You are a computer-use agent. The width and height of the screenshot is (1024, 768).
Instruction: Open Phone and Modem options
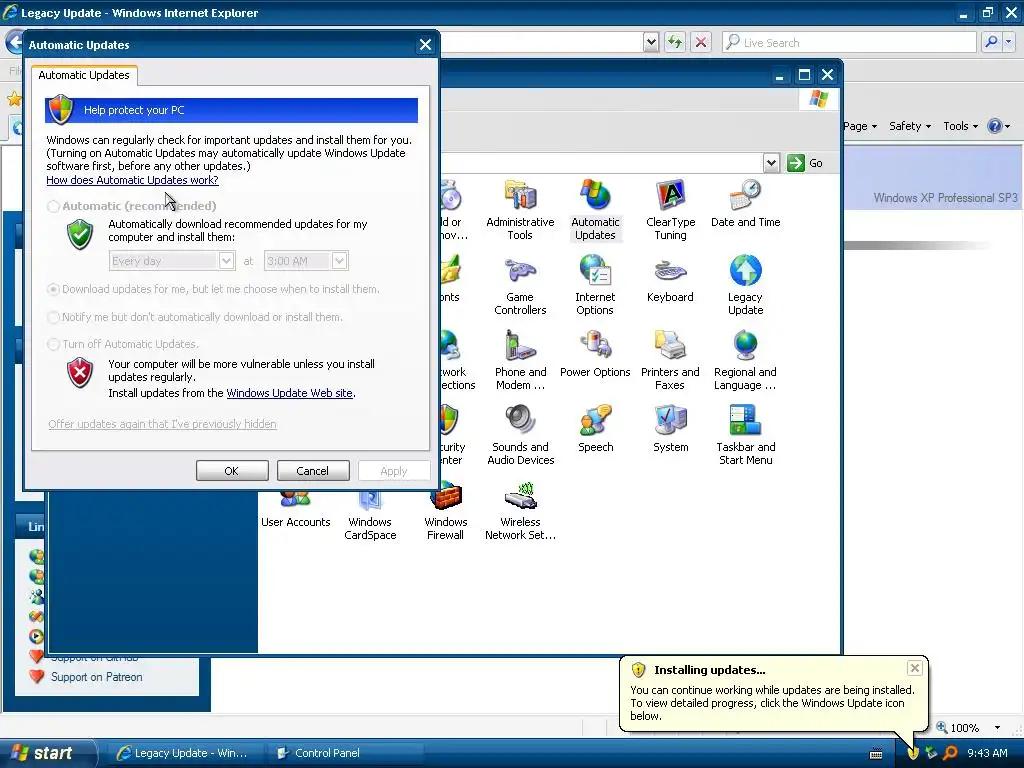click(520, 360)
